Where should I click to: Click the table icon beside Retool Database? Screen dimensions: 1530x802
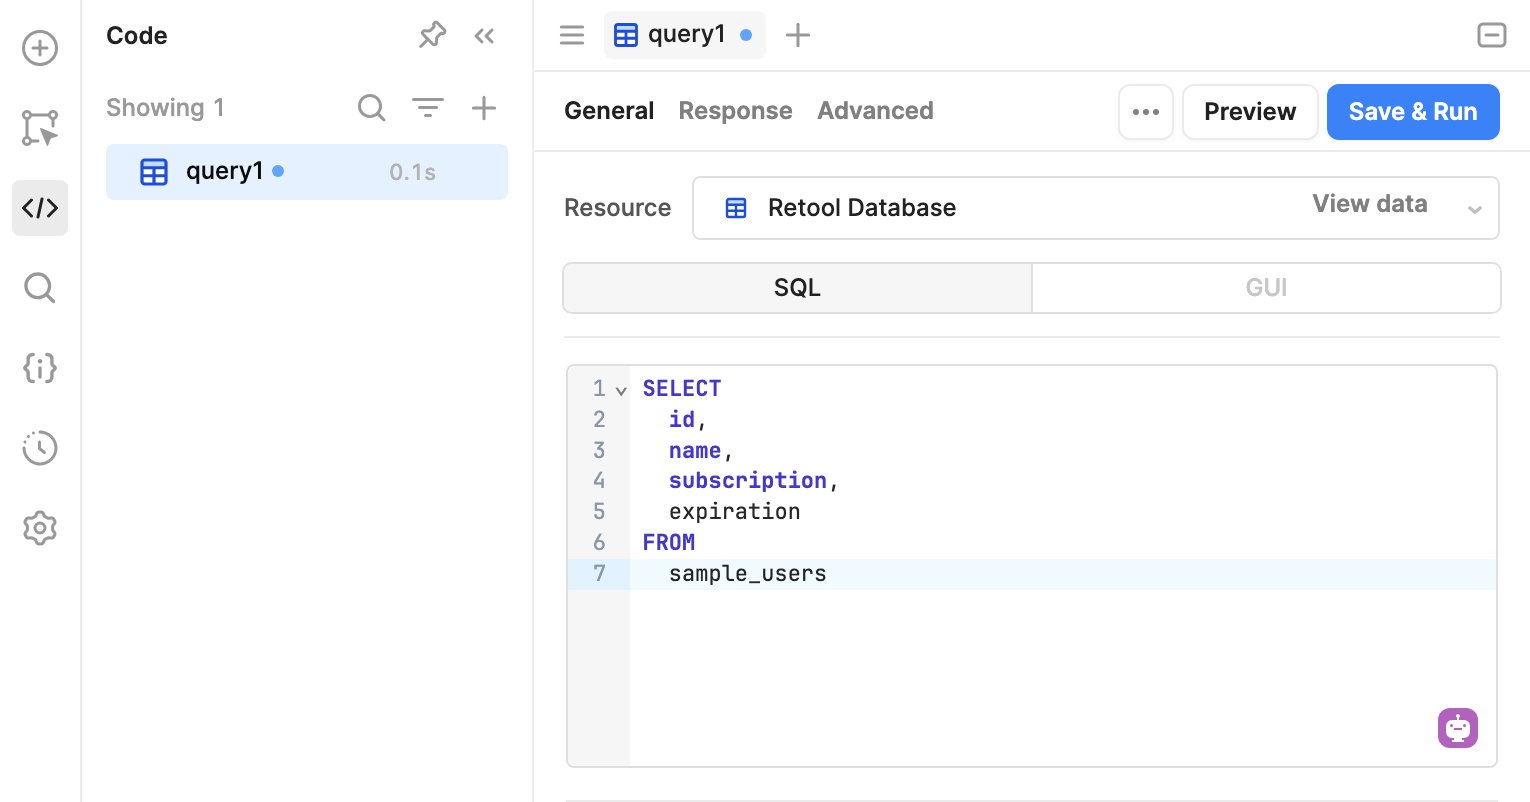coord(736,208)
